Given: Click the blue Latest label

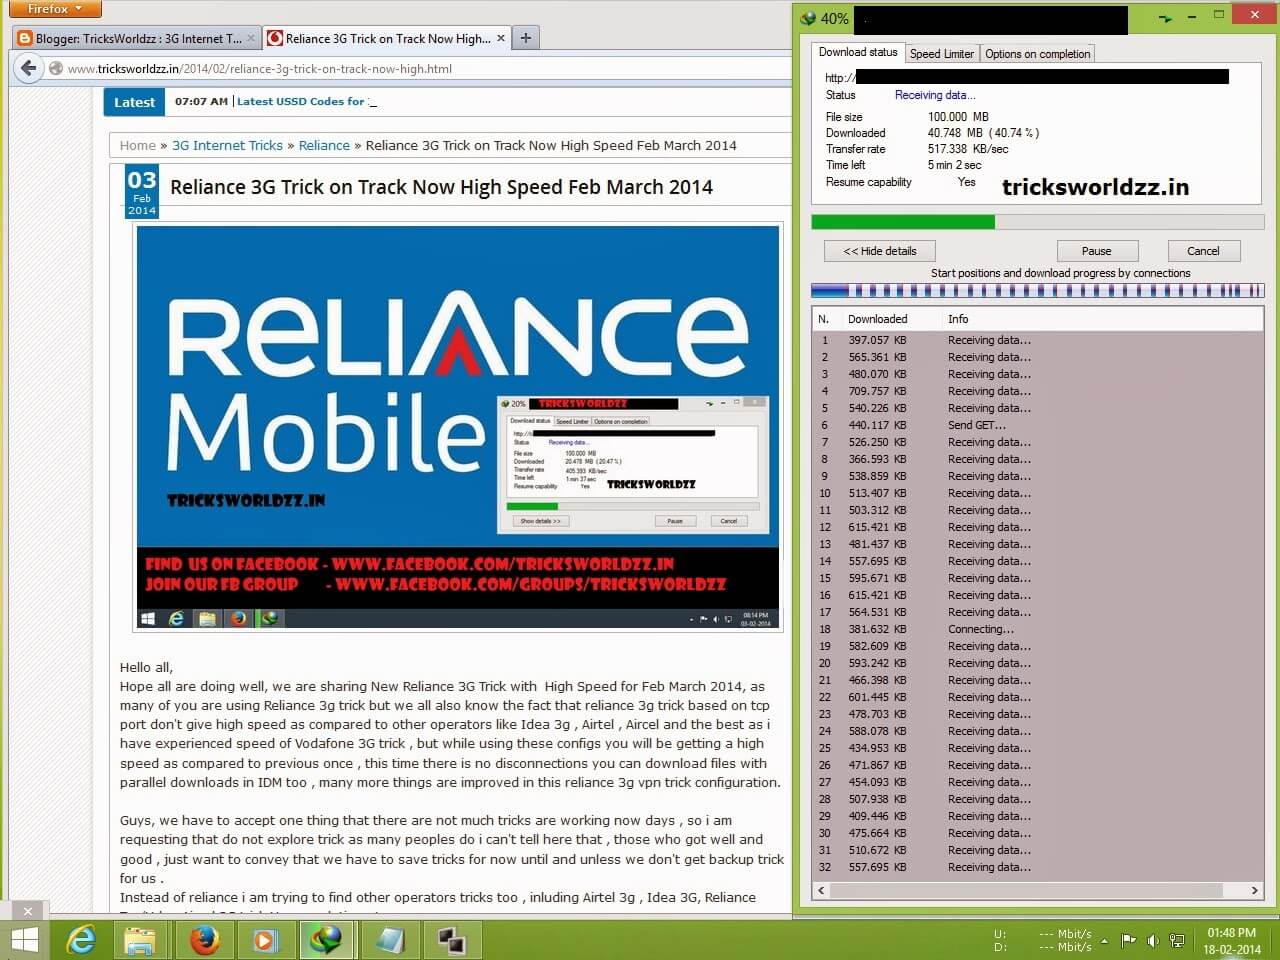Looking at the screenshot, I should click(x=134, y=102).
